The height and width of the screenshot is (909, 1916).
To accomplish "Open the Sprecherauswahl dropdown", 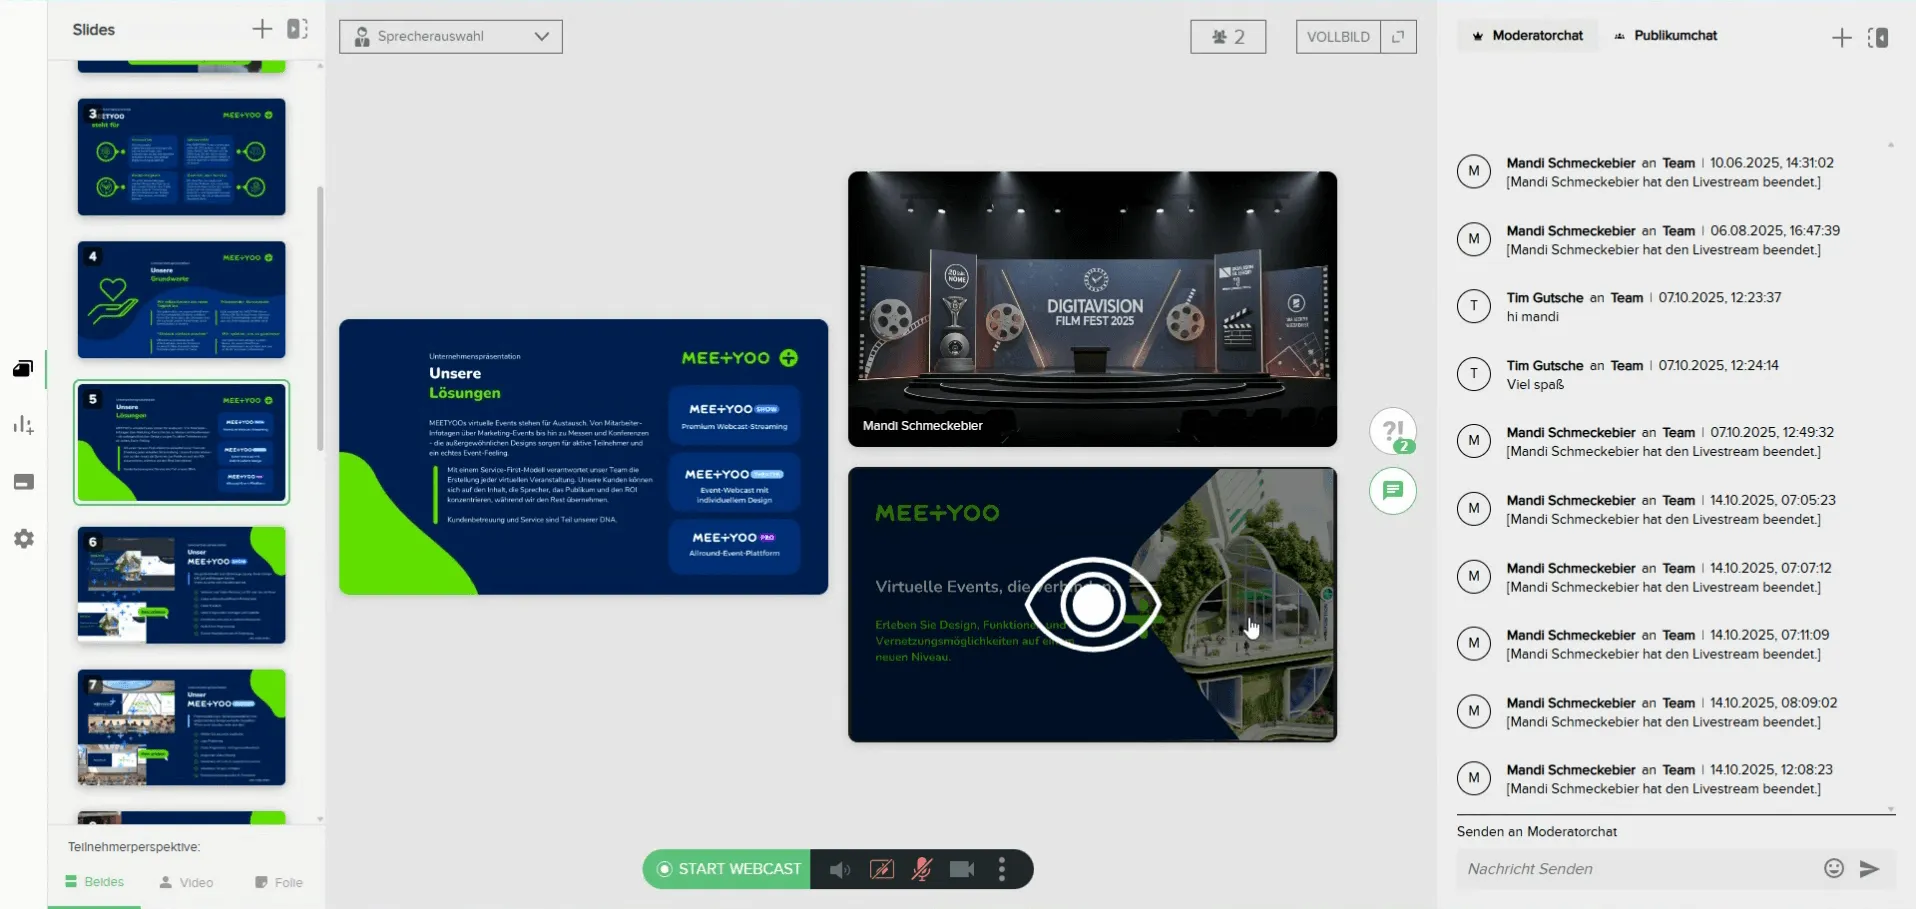I will pos(450,37).
